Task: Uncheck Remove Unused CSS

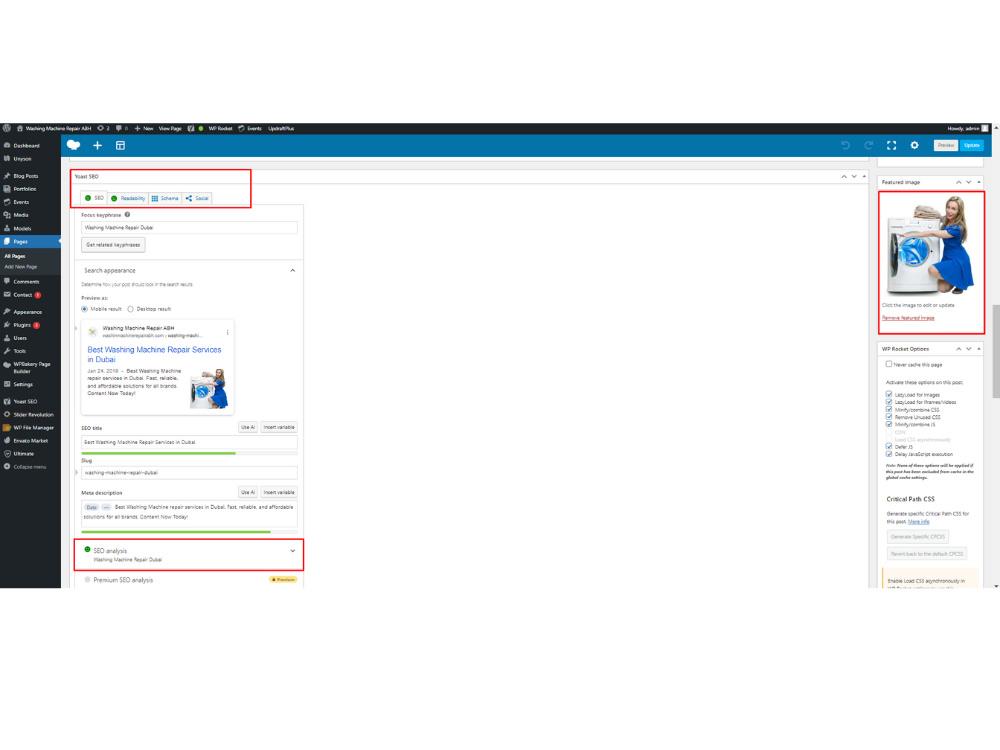Action: [888, 417]
